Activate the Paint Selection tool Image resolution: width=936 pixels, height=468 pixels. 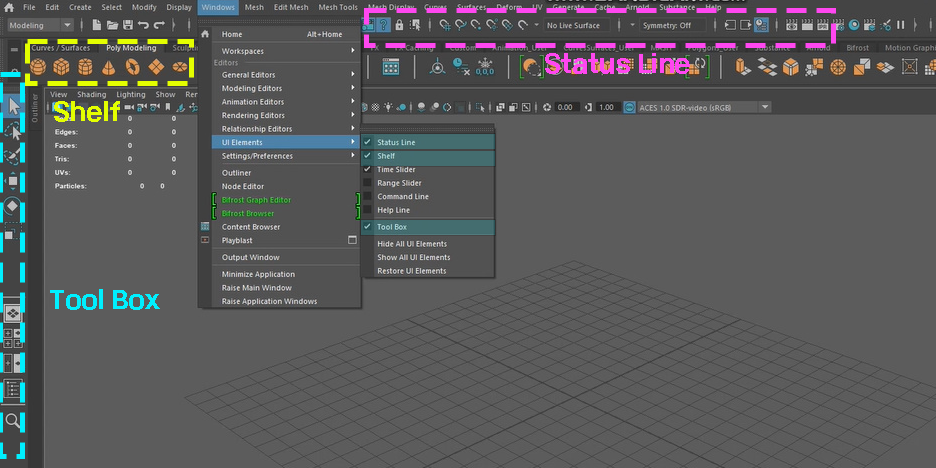[13, 156]
